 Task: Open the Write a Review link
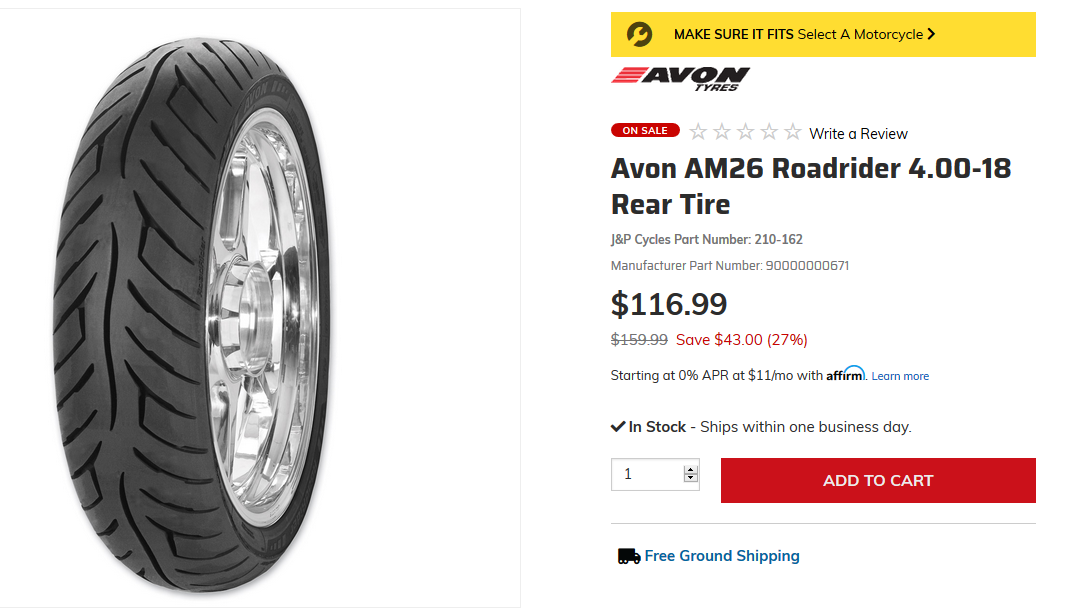coord(858,133)
